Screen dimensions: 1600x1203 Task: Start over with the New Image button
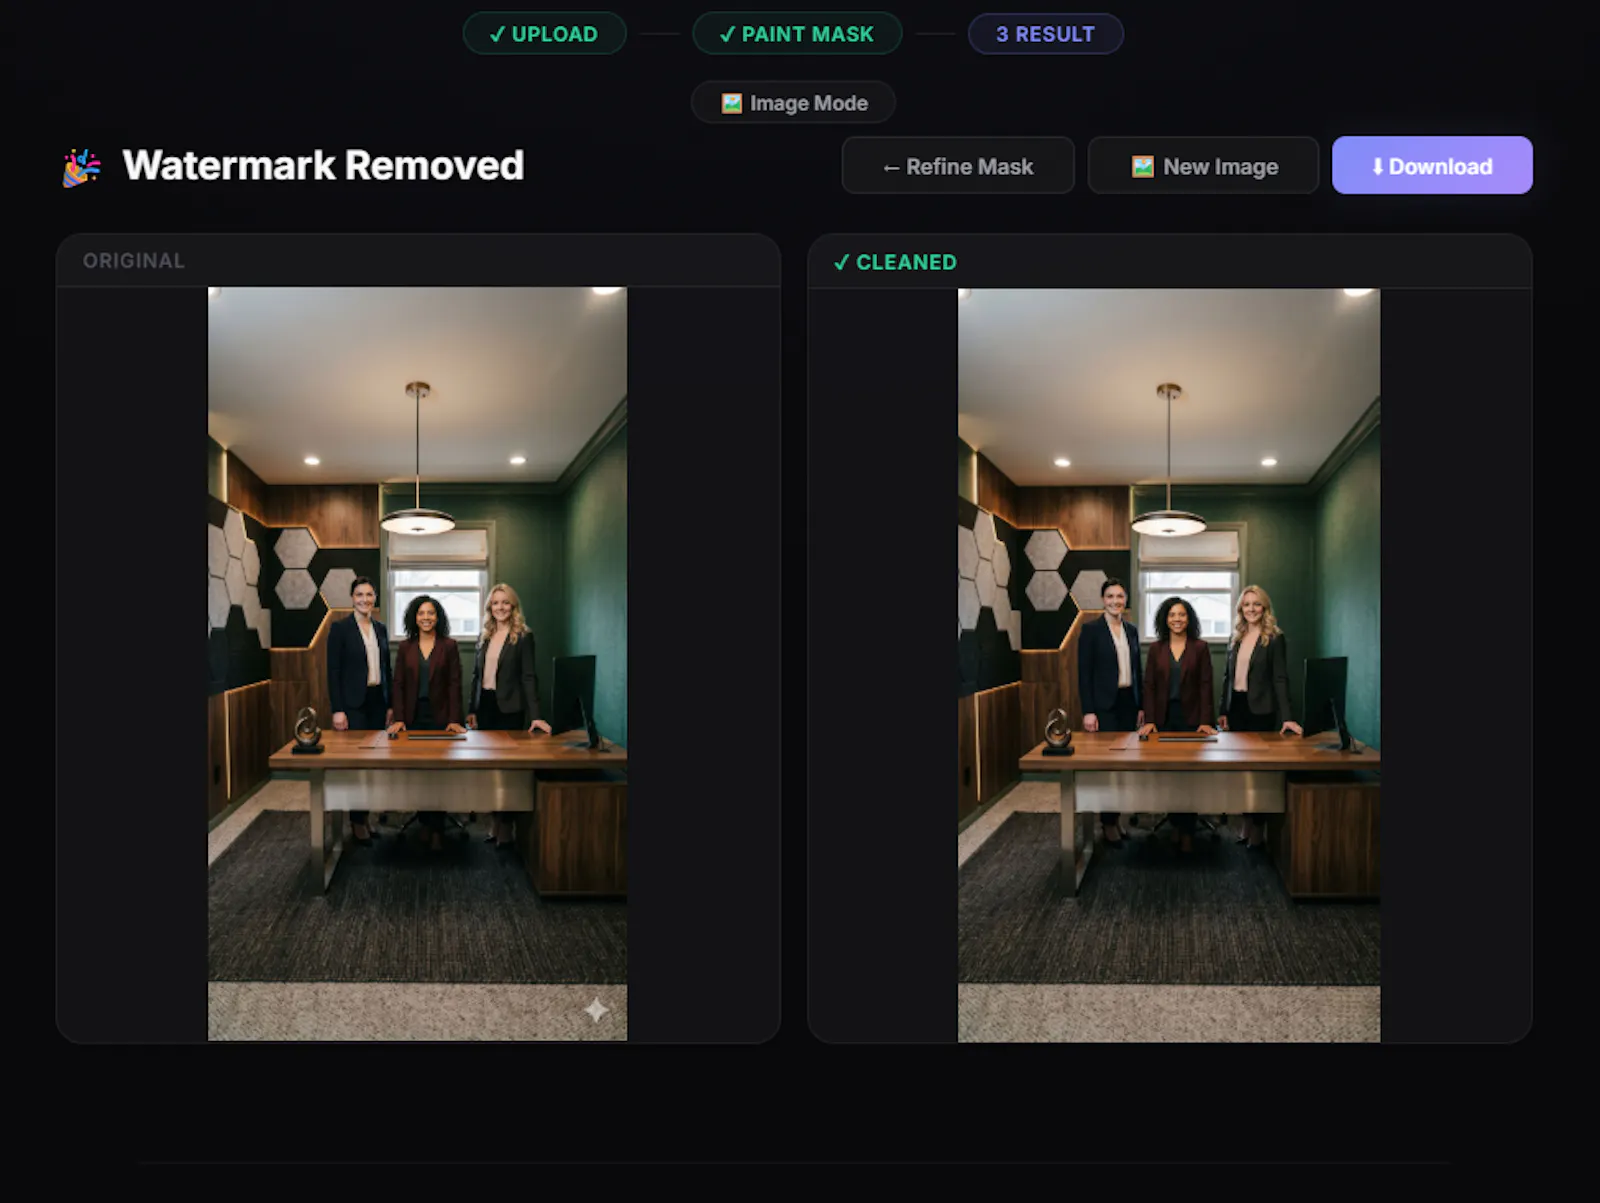[1203, 166]
